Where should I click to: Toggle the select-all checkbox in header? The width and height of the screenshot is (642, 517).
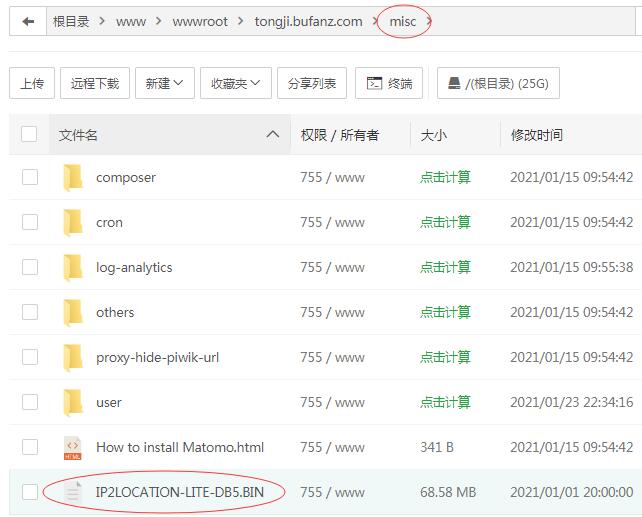tap(29, 134)
